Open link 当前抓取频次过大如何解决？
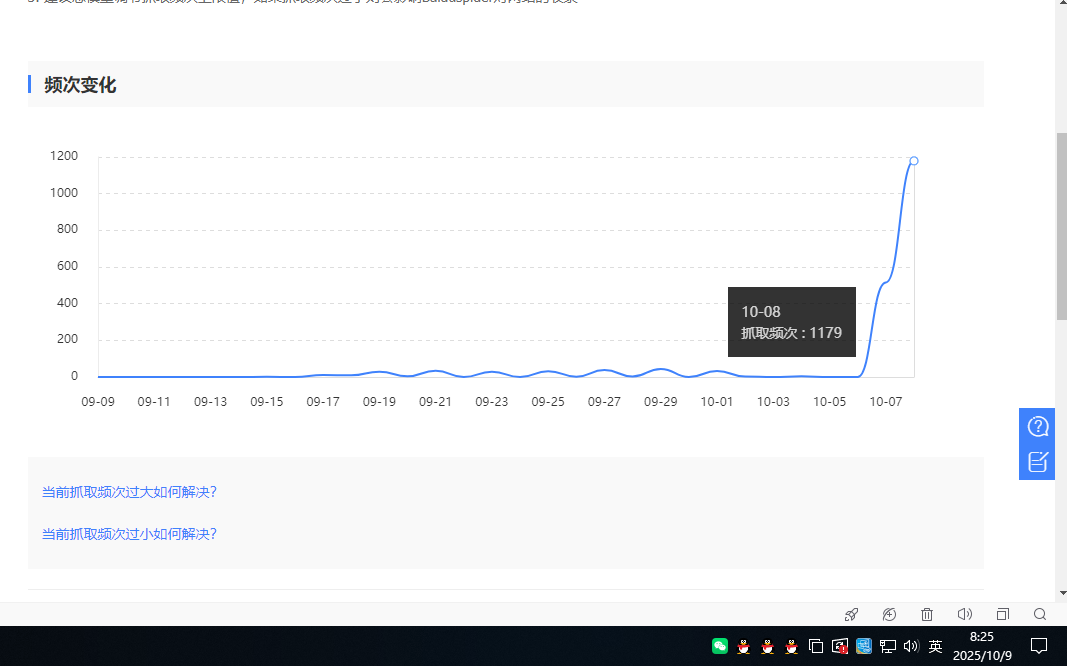1067x666 pixels. [x=129, y=492]
